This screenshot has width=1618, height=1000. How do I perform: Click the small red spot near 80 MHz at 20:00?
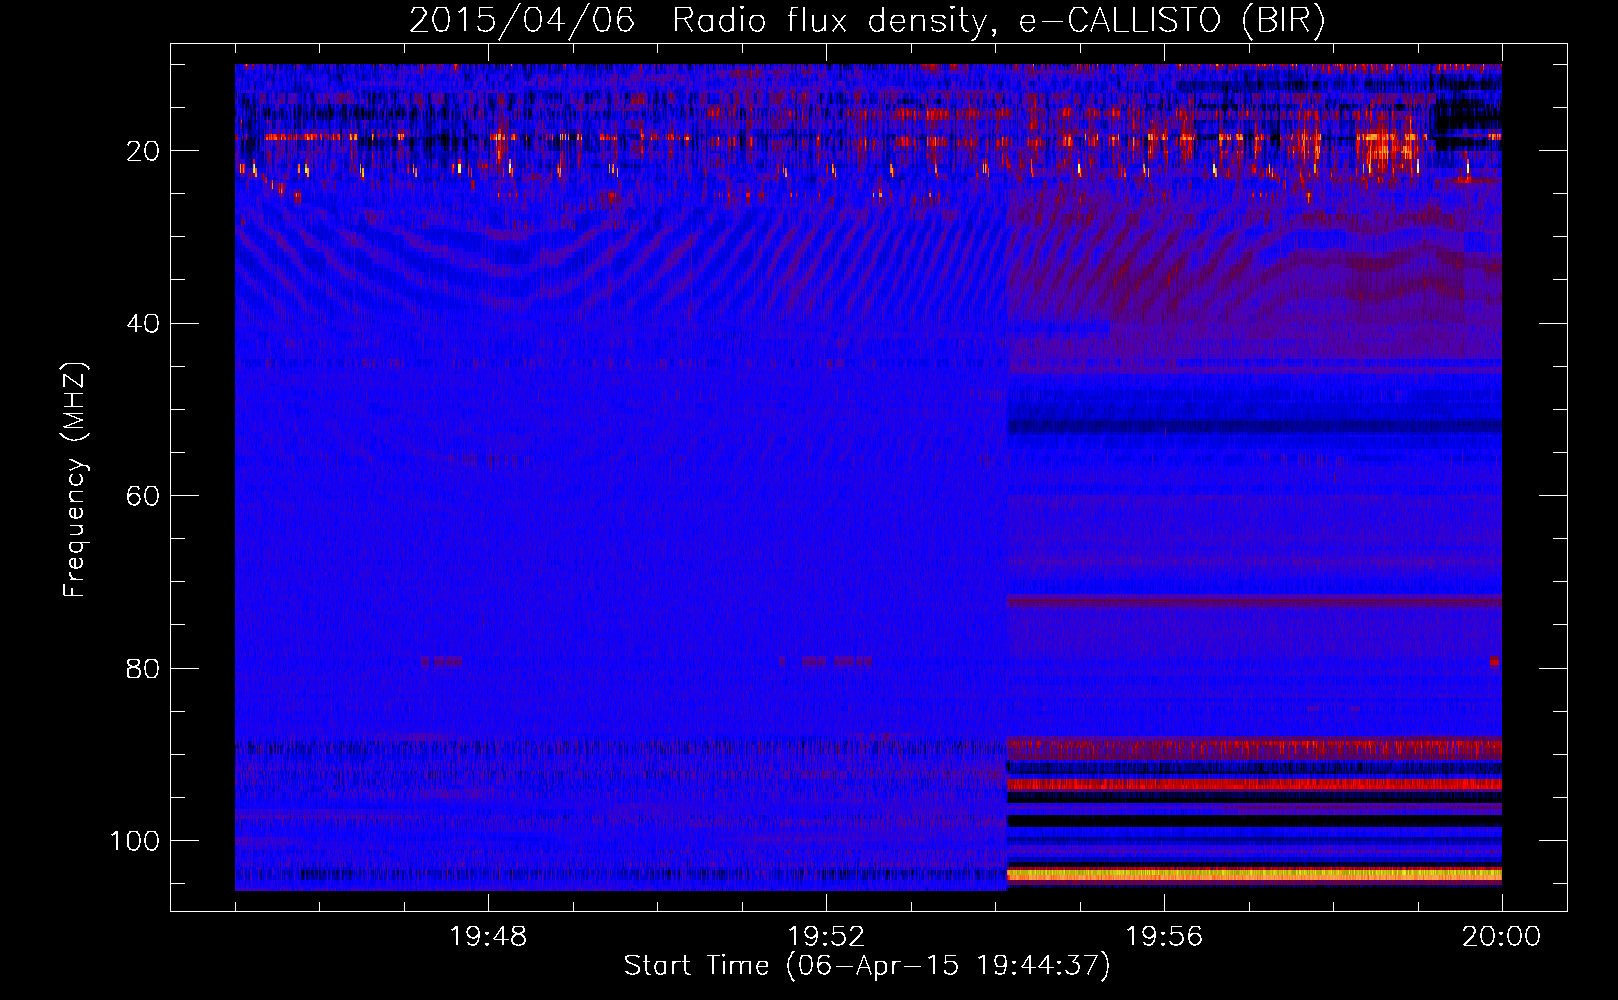[1495, 661]
